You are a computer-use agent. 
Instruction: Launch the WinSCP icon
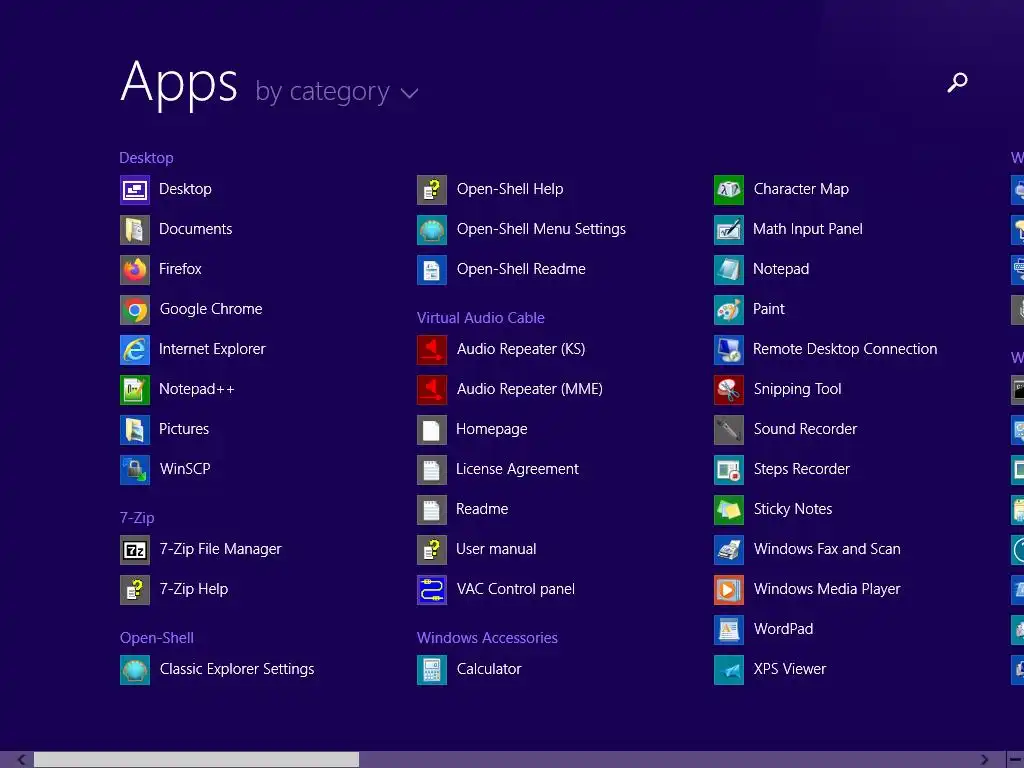coord(135,470)
